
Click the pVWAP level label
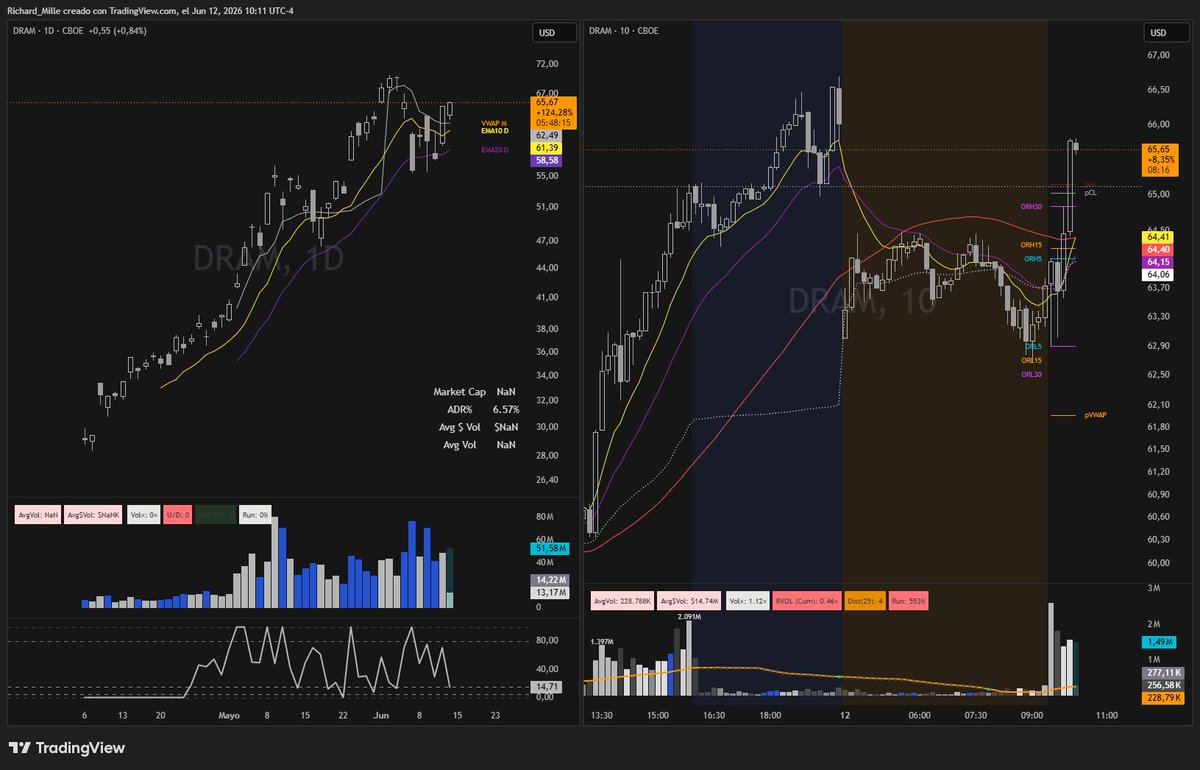(1096, 414)
